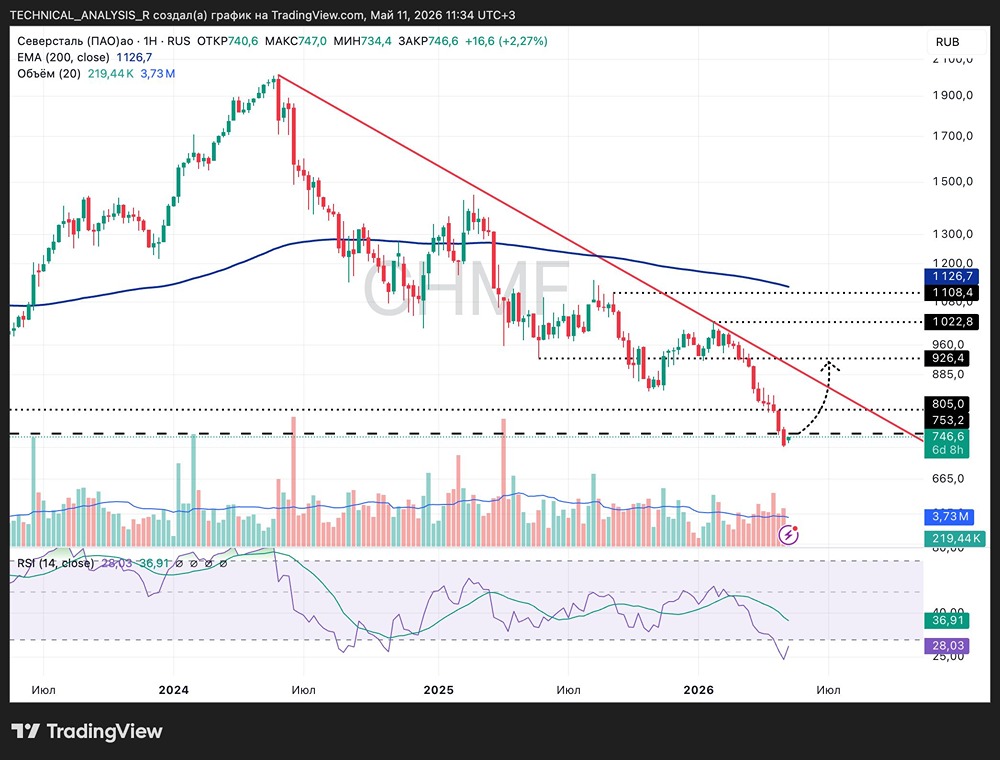This screenshot has width=1000, height=760.
Task: Click the ОТКР740,6 open value
Action: point(228,41)
